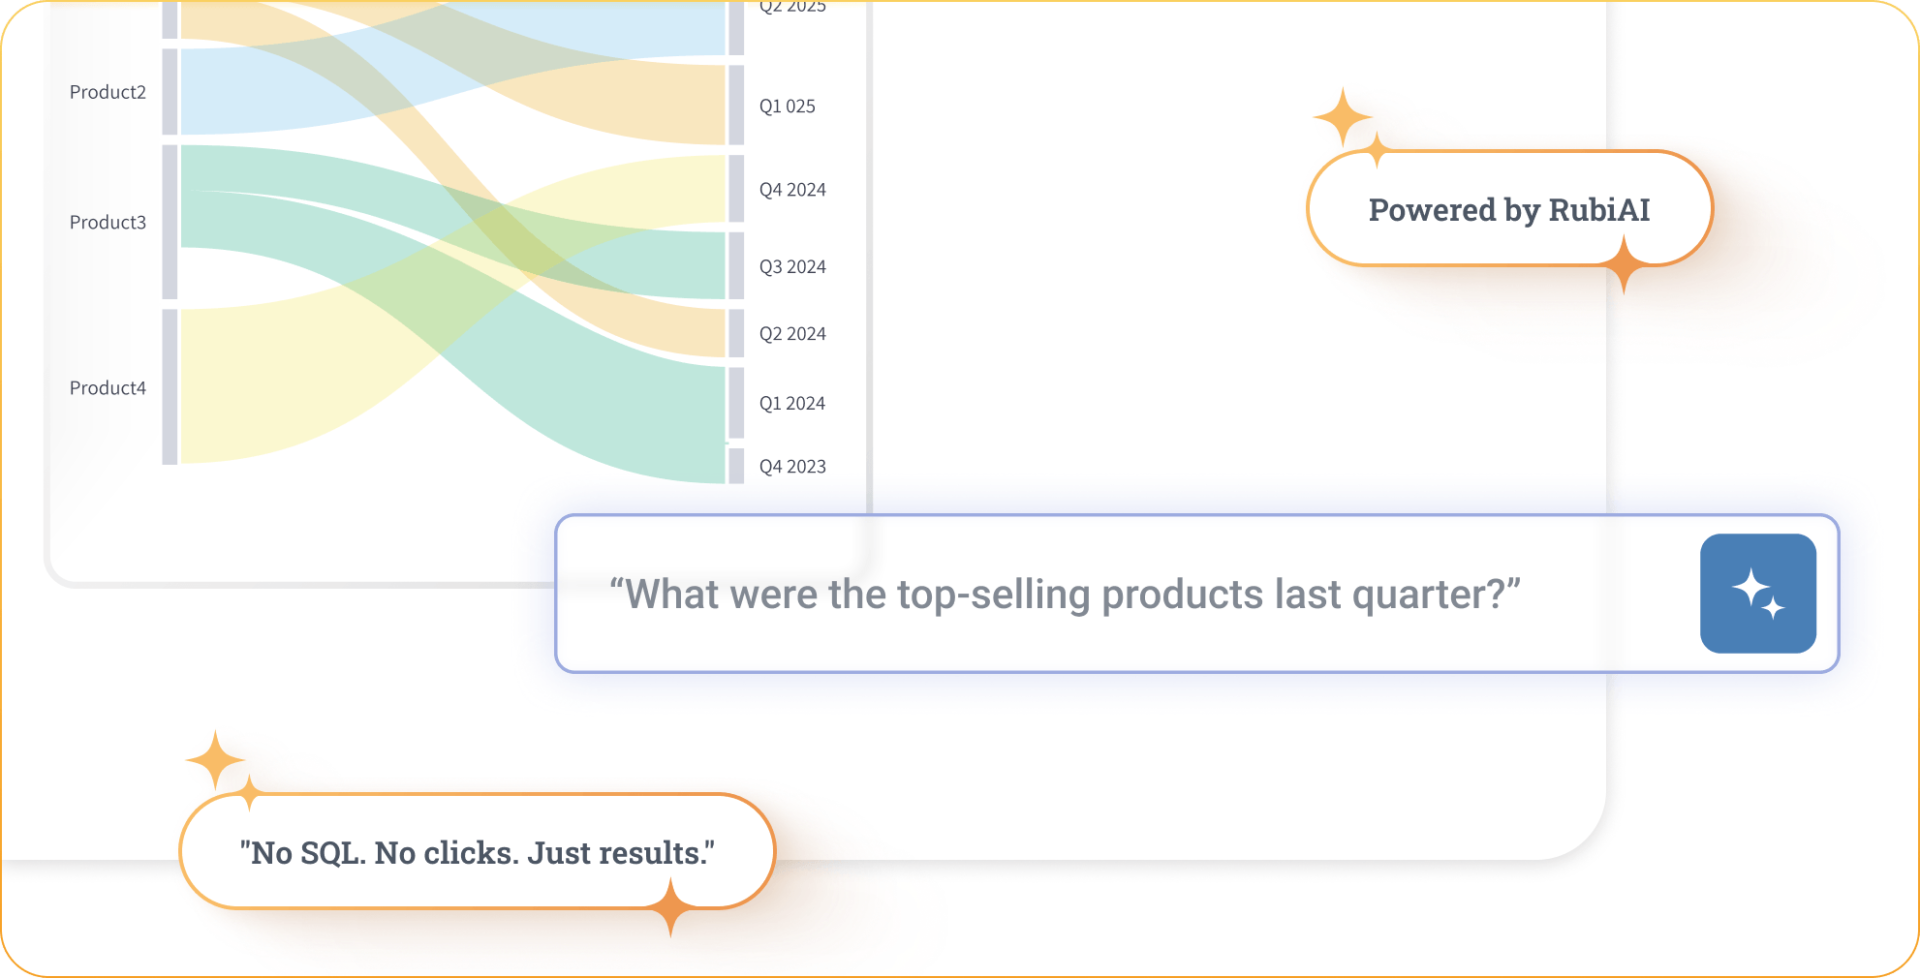The width and height of the screenshot is (1920, 978).
Task: Click the gray node bar beside Product4
Action: click(x=170, y=387)
